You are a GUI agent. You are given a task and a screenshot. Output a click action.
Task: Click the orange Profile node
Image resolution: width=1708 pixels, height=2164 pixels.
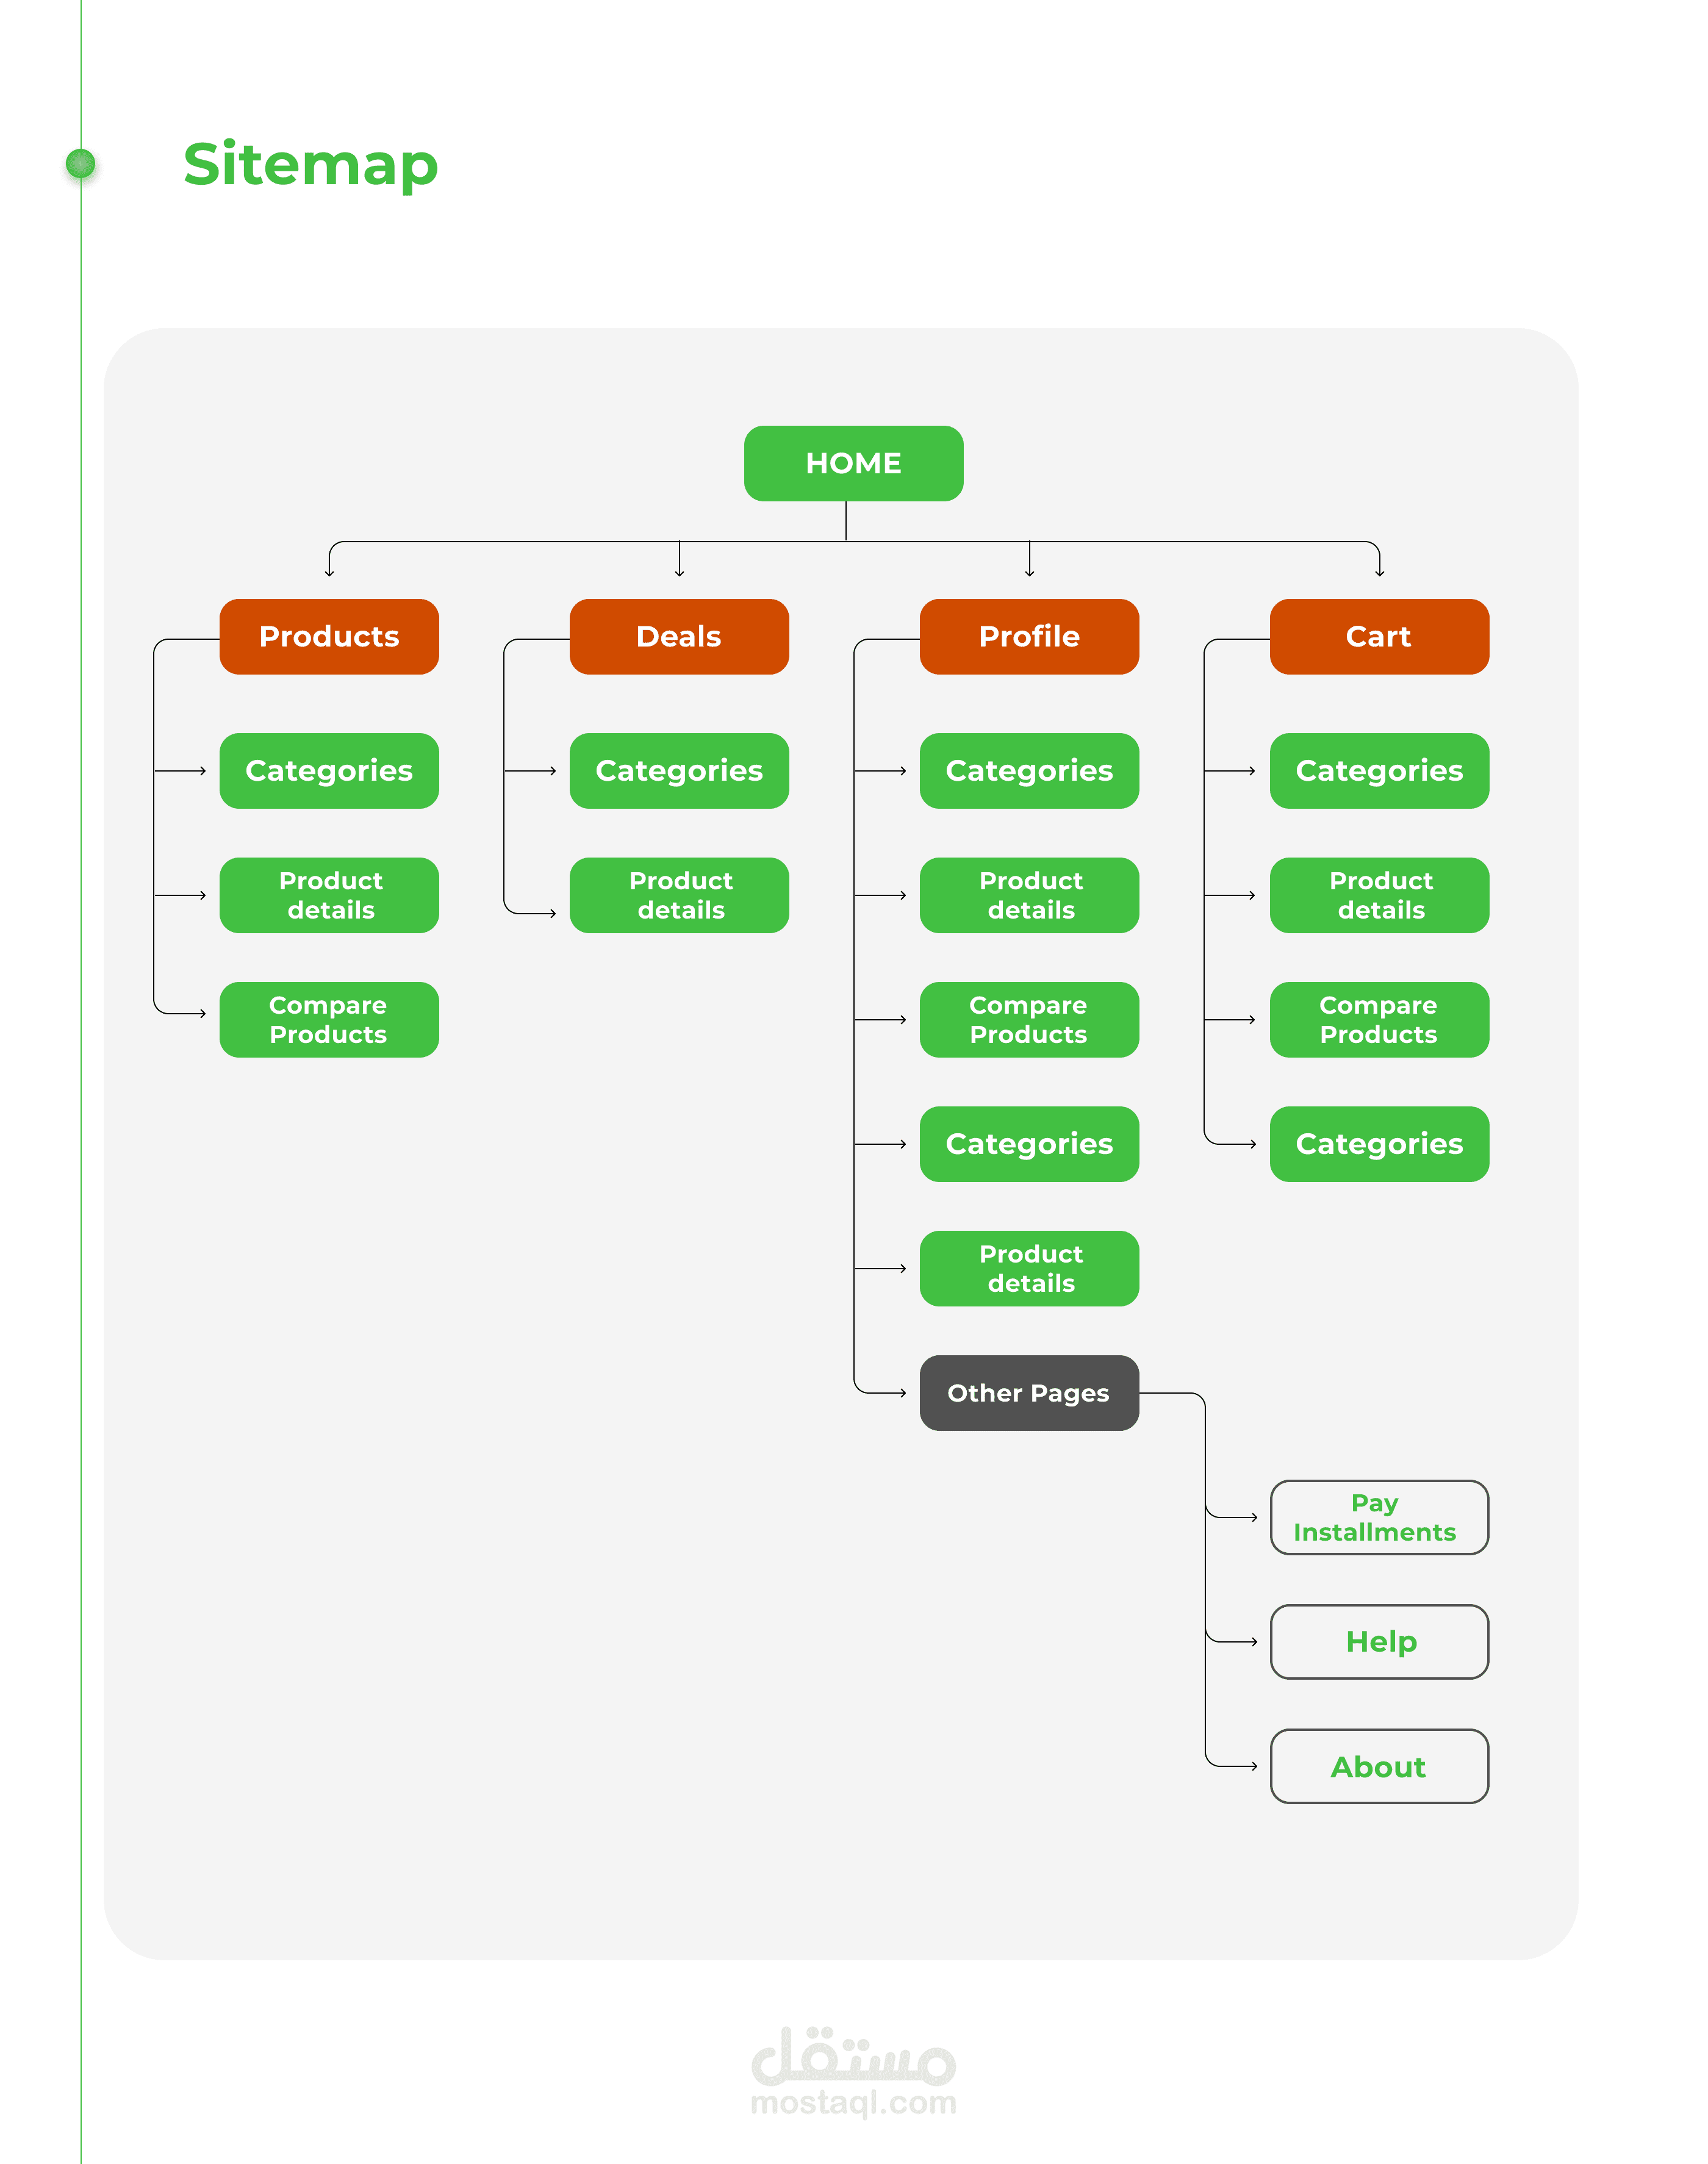click(x=1029, y=637)
